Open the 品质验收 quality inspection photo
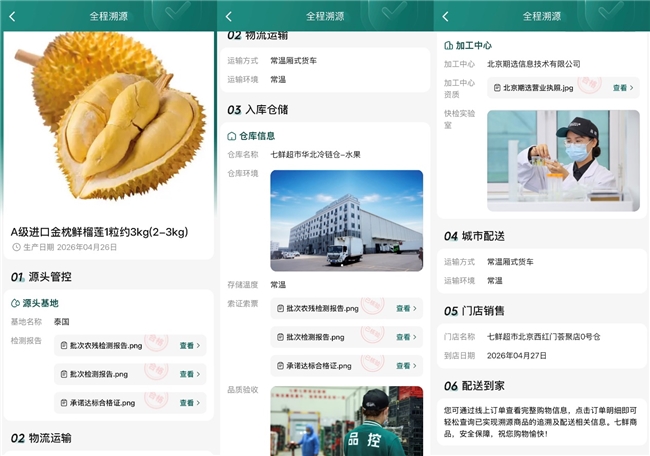The height and width of the screenshot is (456, 650). pos(346,420)
